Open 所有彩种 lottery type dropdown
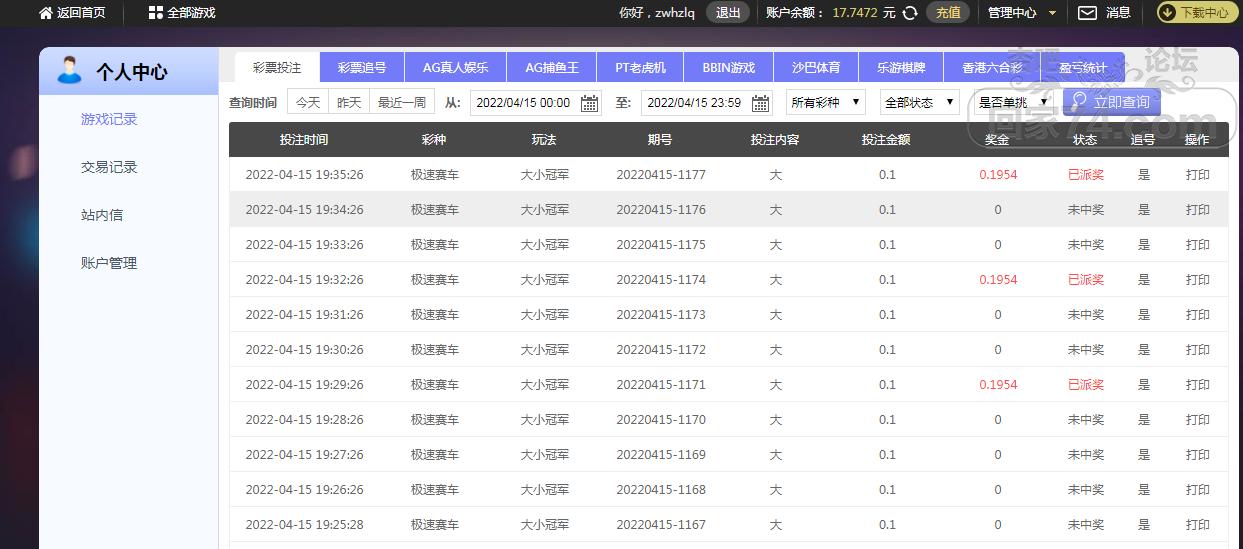This screenshot has height=549, width=1243. (826, 102)
